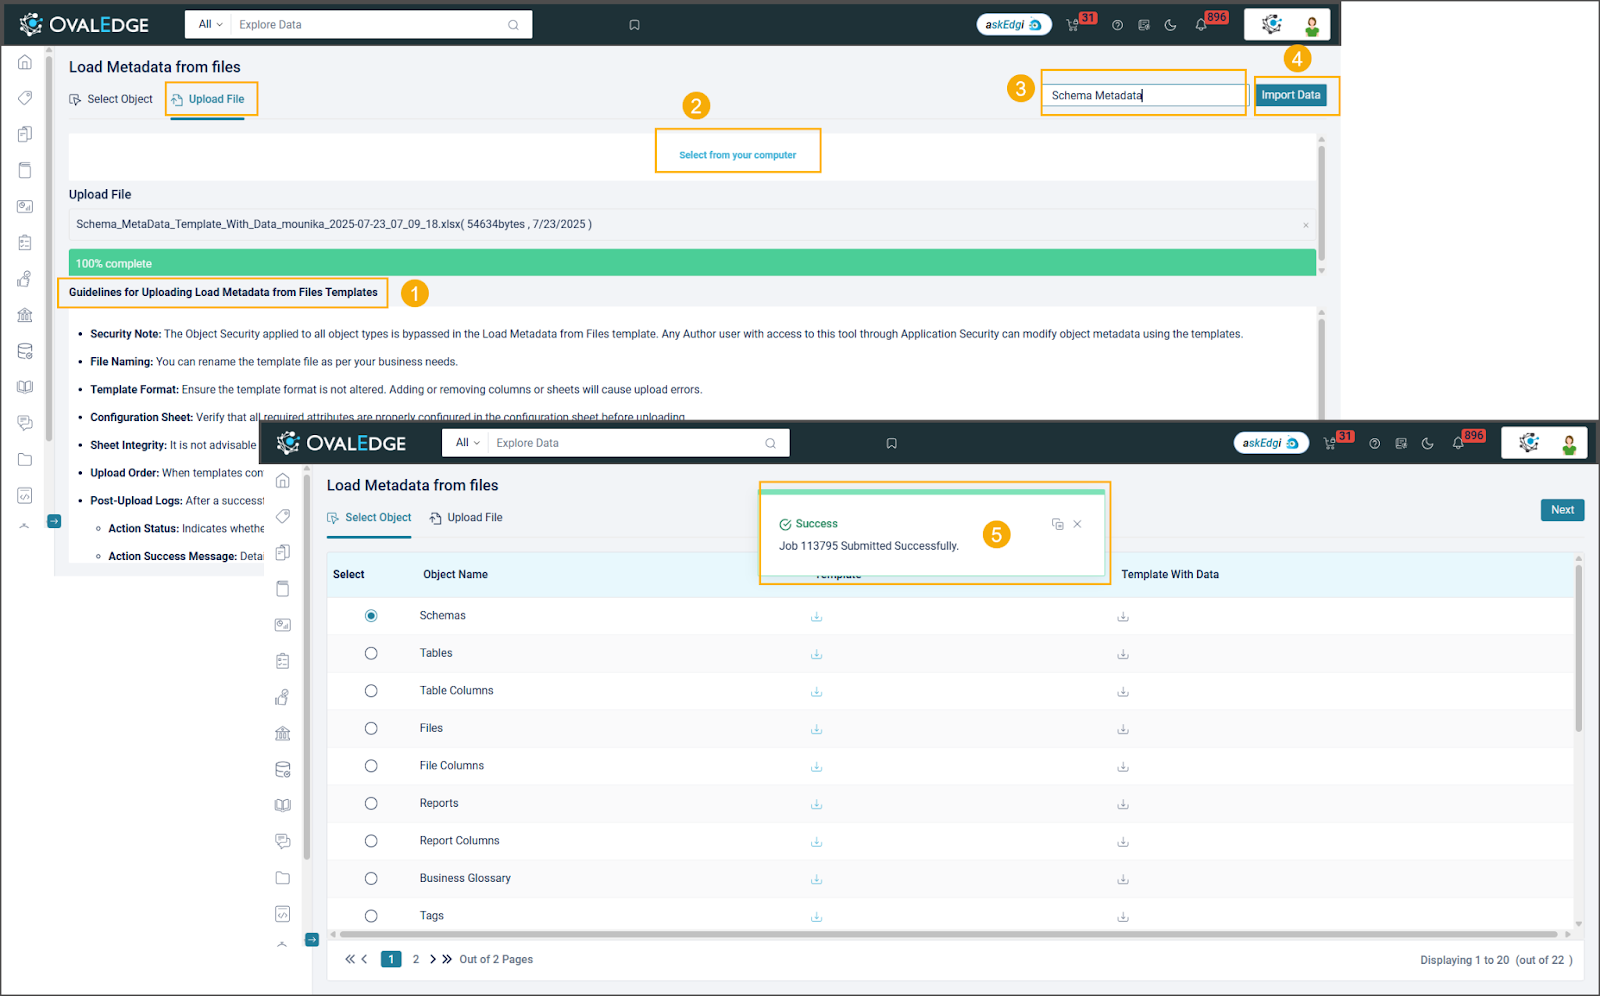The width and height of the screenshot is (1600, 996).
Task: Choose the Files radio option
Action: 371,728
